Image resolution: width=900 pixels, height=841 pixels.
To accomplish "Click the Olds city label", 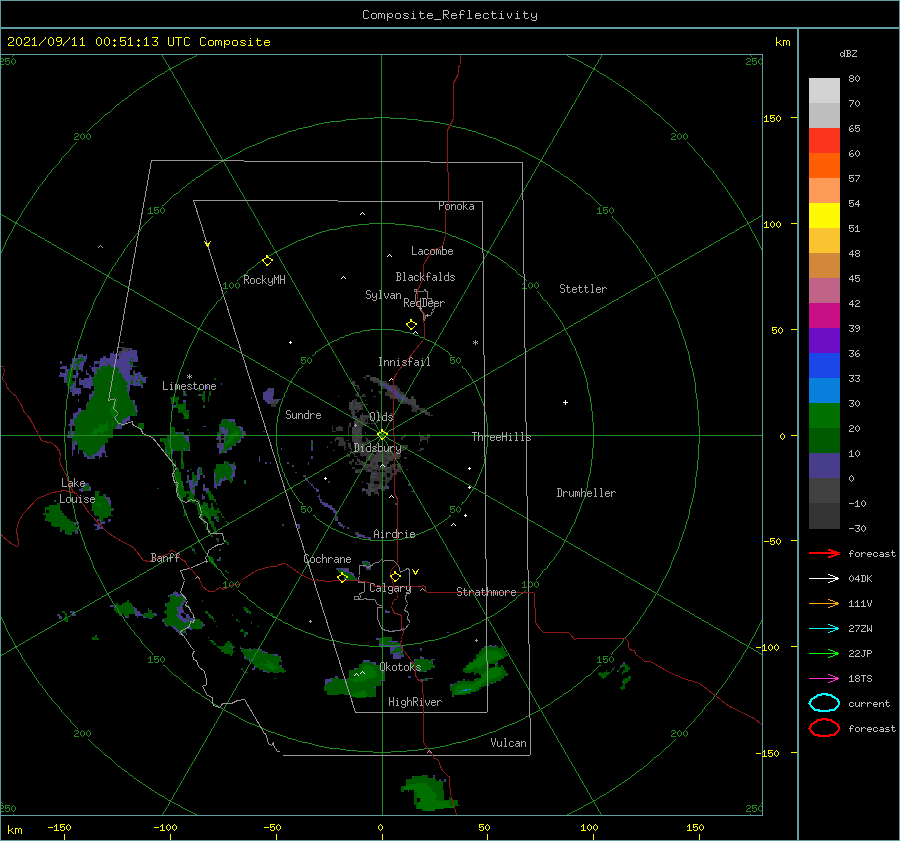I will pos(381,417).
